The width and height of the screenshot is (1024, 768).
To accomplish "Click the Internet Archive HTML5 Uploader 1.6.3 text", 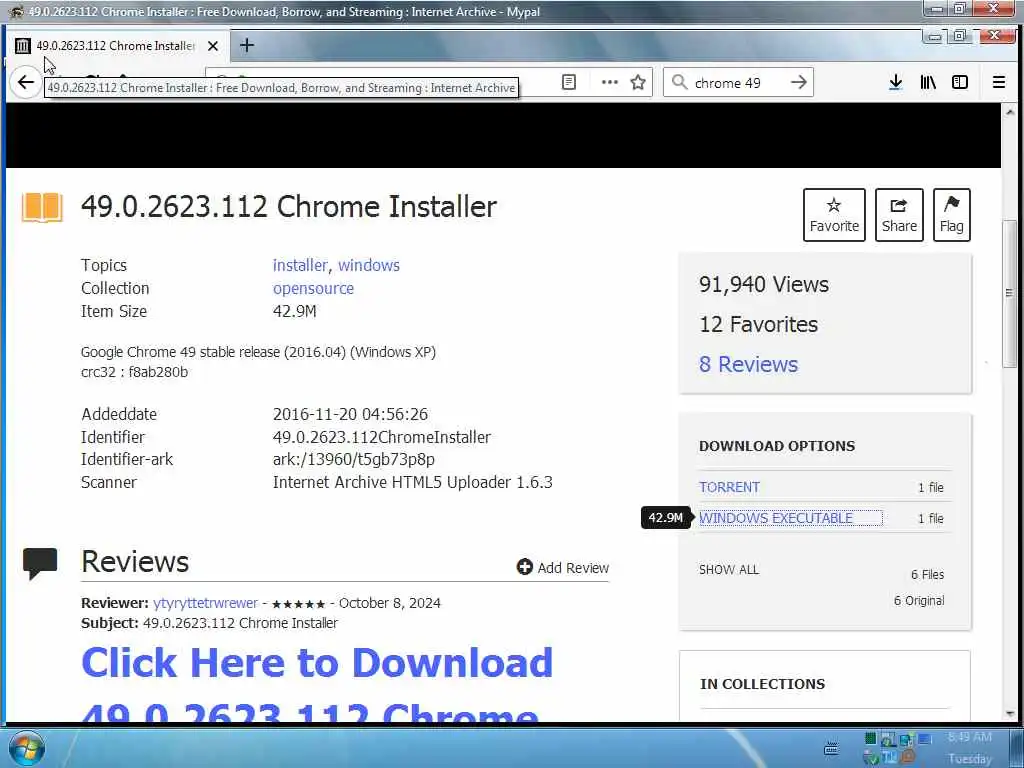I will [x=413, y=482].
